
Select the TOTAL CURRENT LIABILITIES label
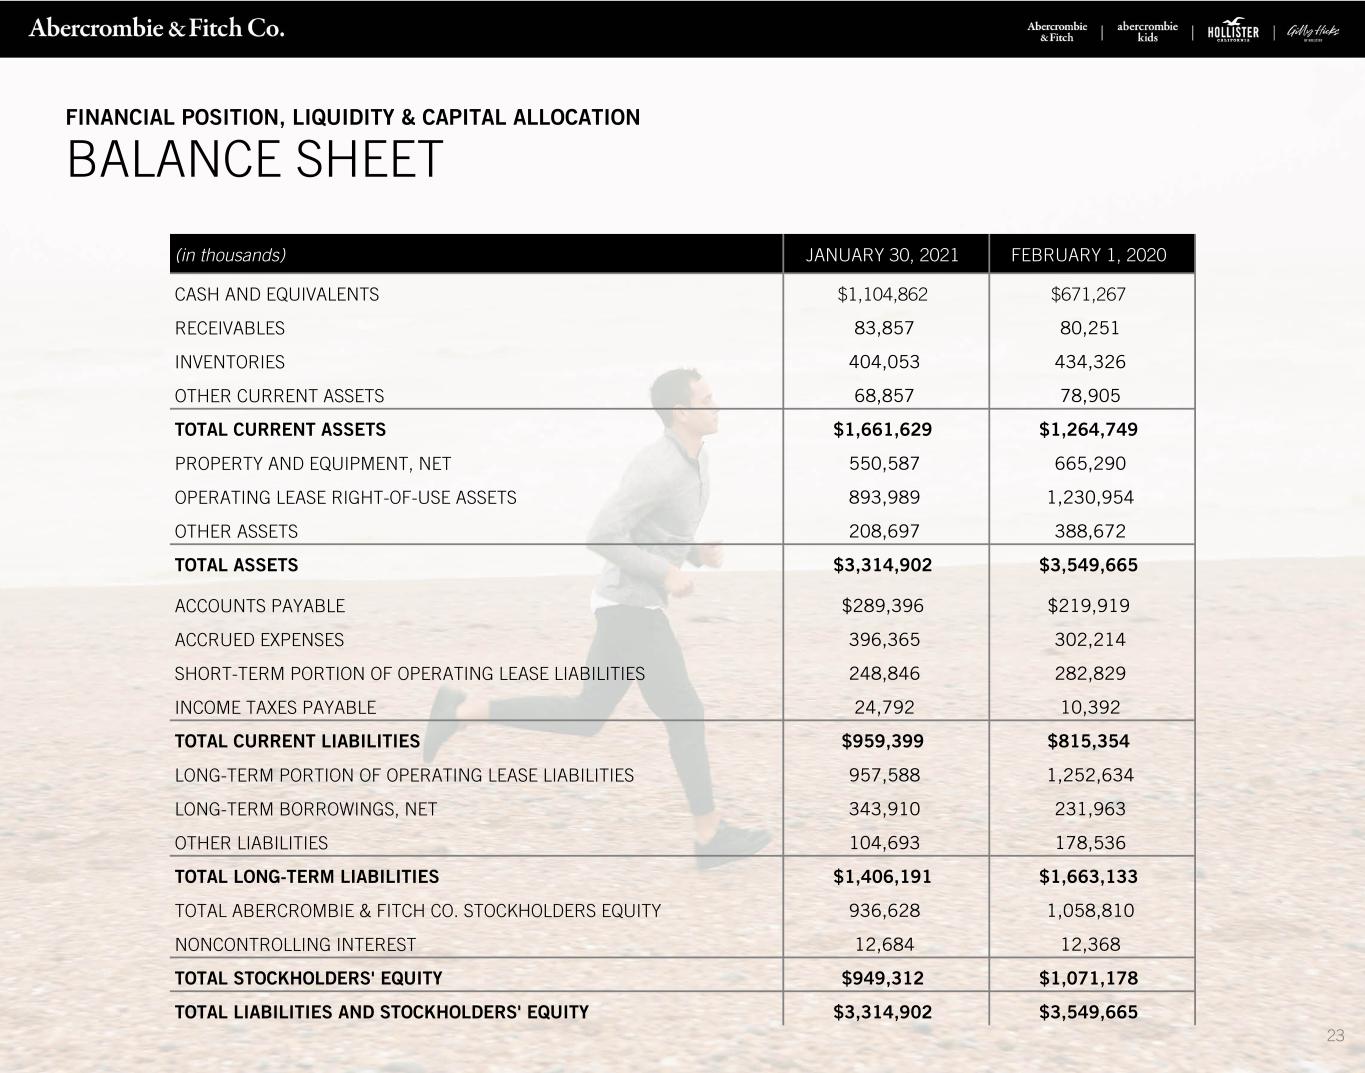[297, 742]
